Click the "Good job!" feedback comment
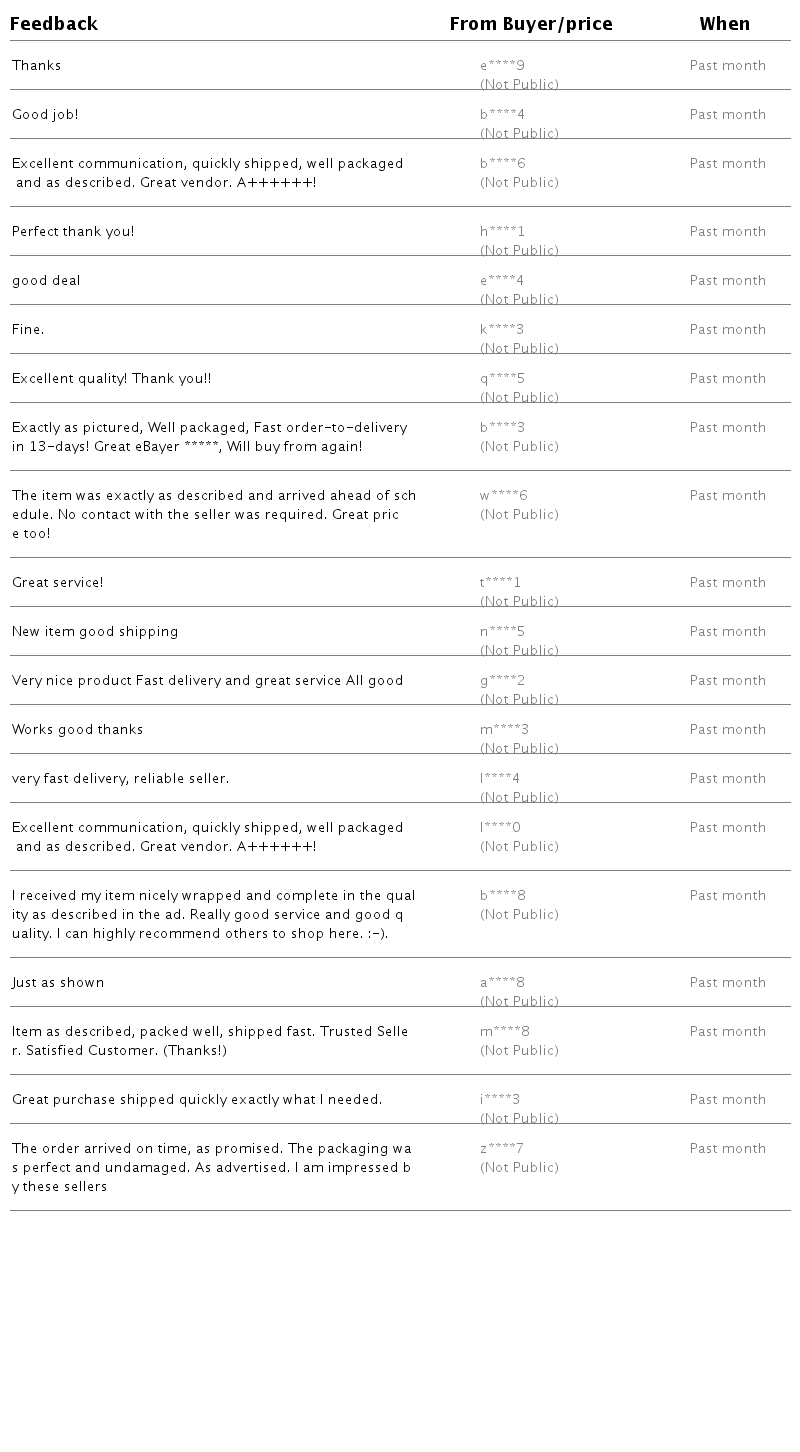 [45, 115]
